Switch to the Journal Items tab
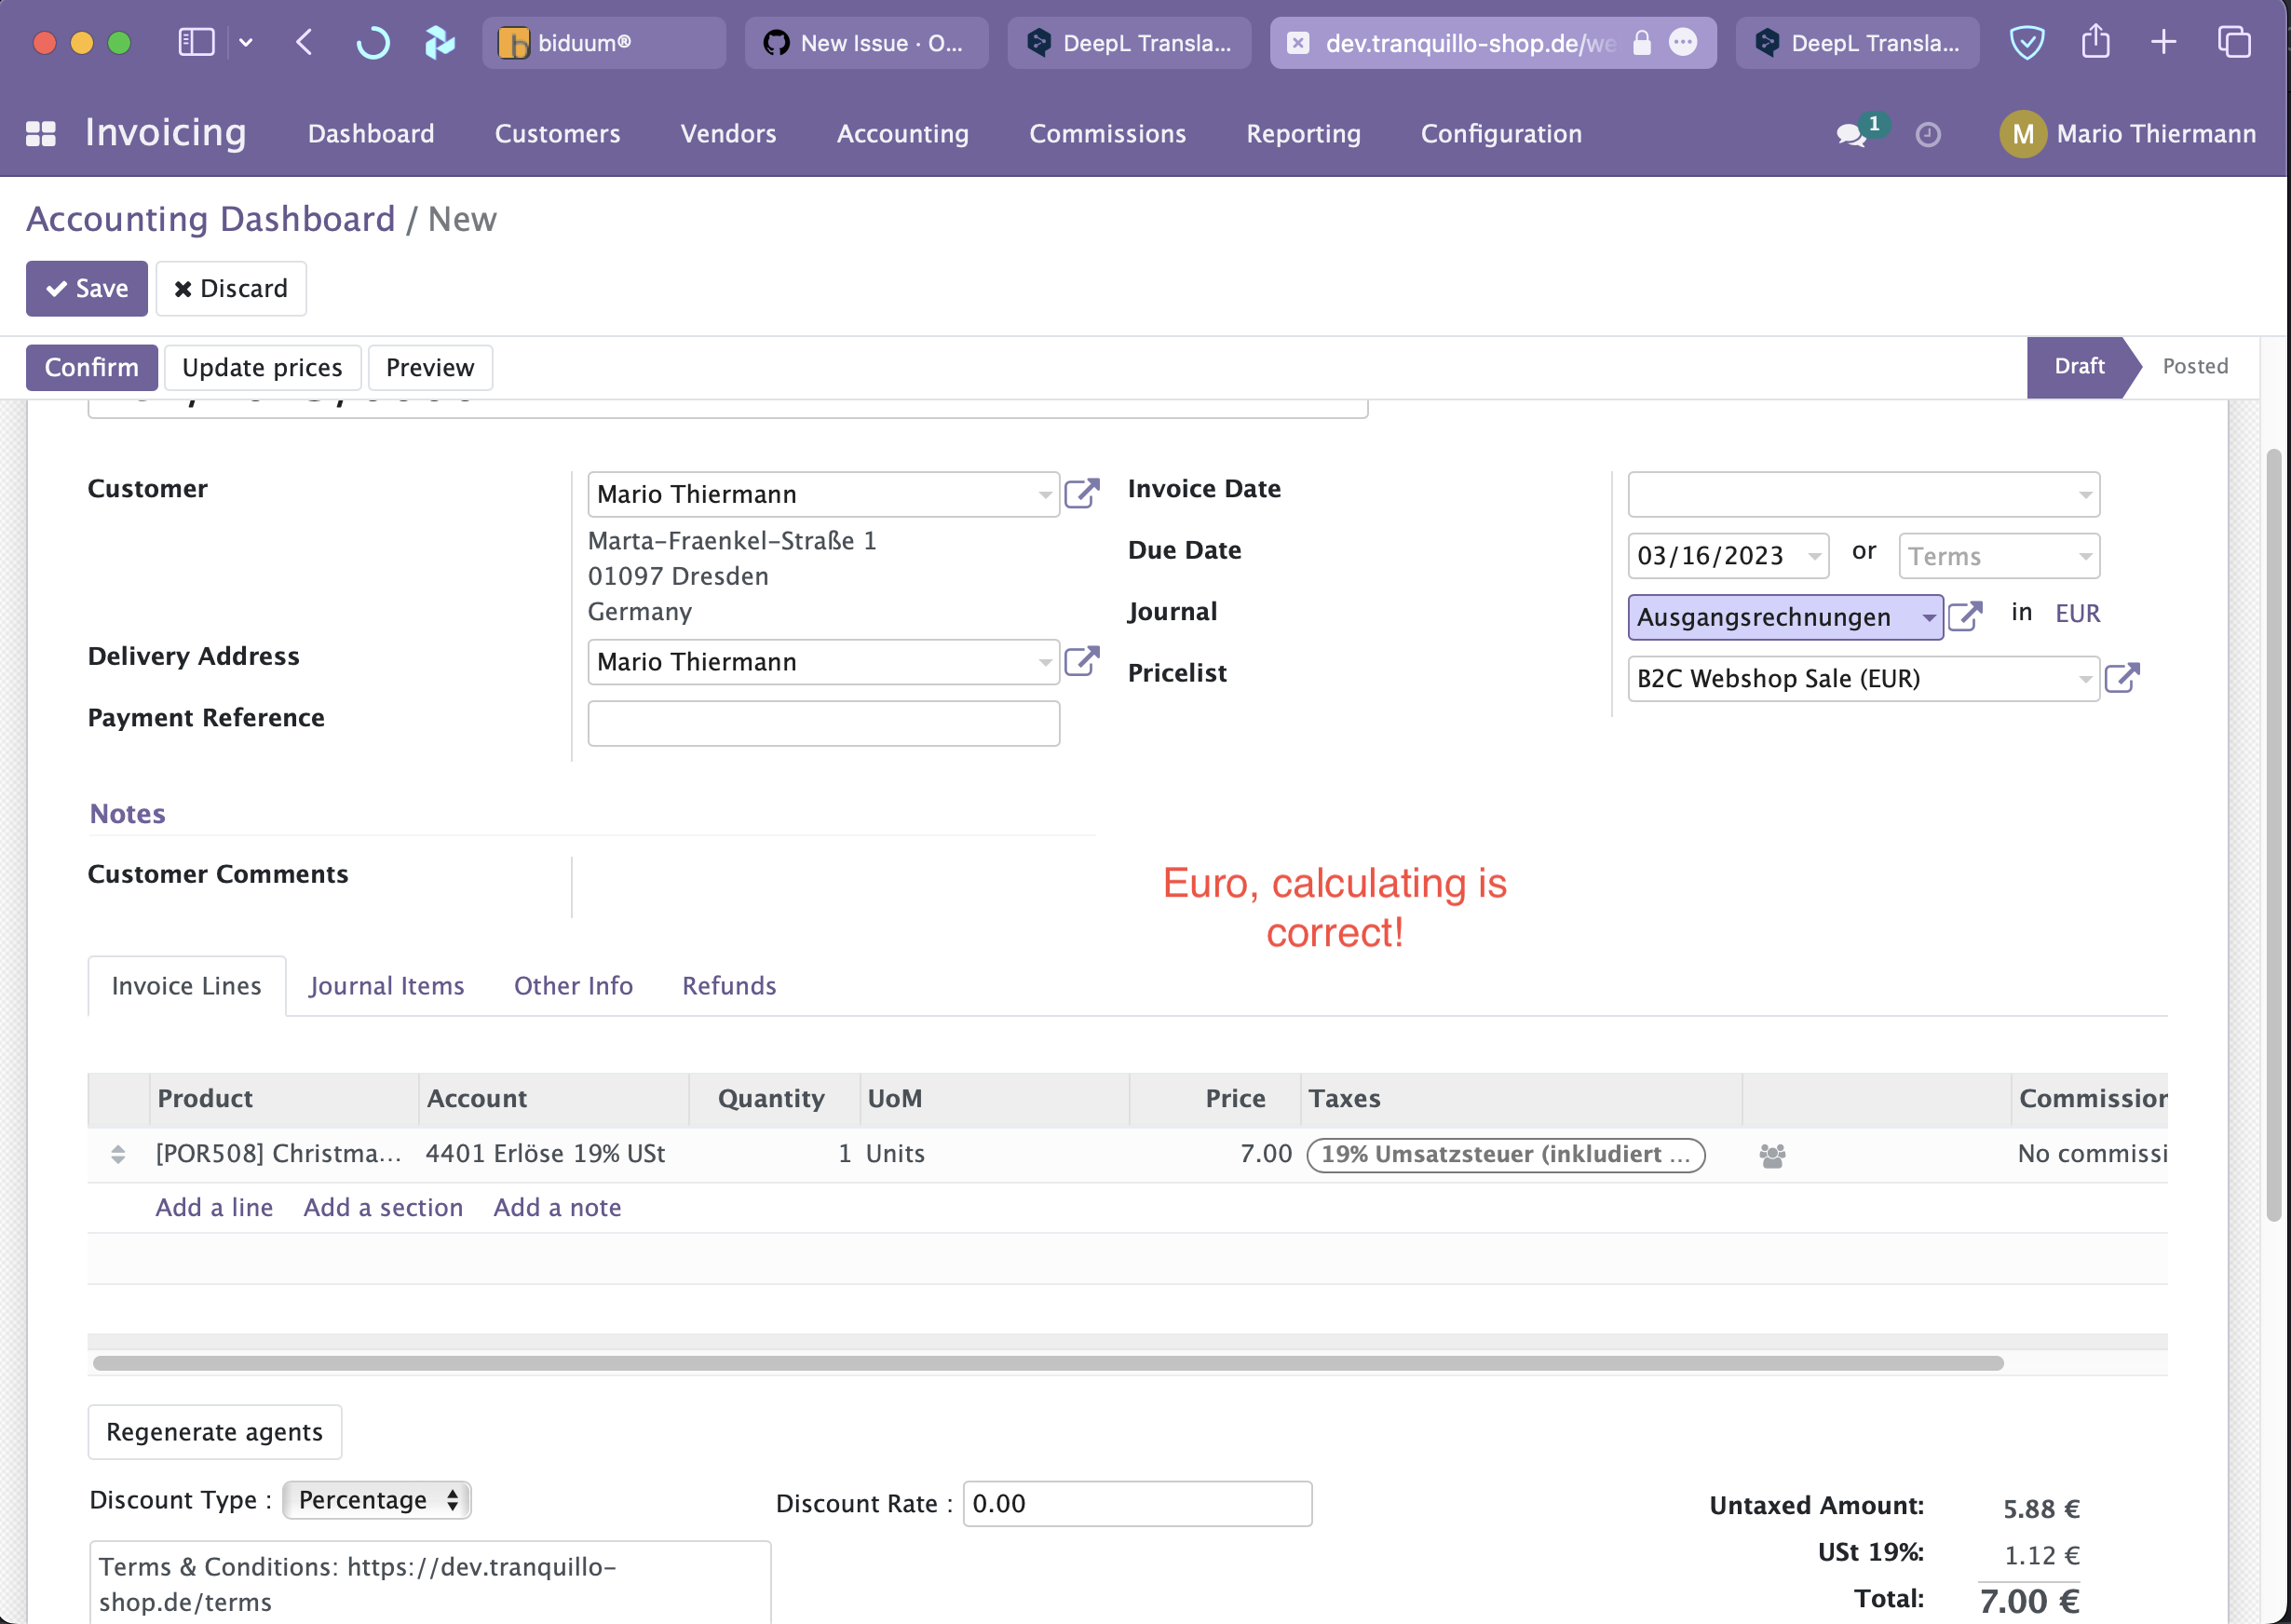The width and height of the screenshot is (2291, 1624). (386, 985)
